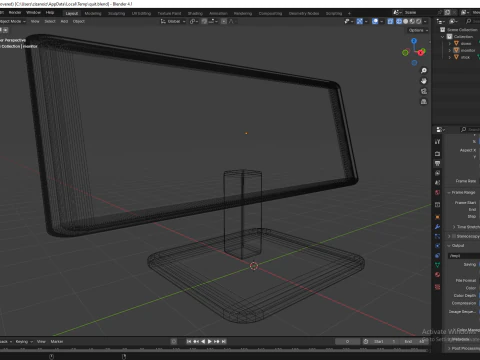Collapse the Output panel
The image size is (480, 360).
click(x=449, y=246)
